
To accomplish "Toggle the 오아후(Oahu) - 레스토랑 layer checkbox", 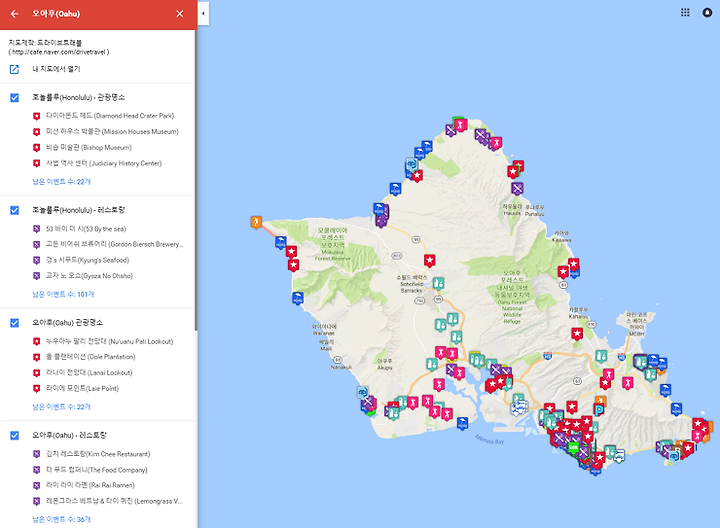I will point(15,435).
